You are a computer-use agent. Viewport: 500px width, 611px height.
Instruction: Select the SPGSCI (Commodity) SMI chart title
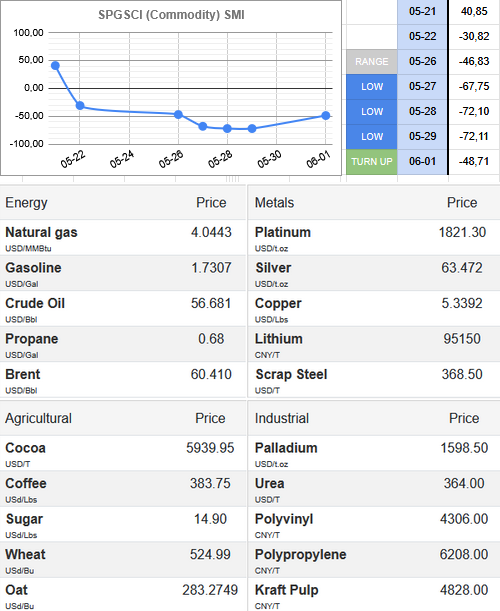[171, 15]
